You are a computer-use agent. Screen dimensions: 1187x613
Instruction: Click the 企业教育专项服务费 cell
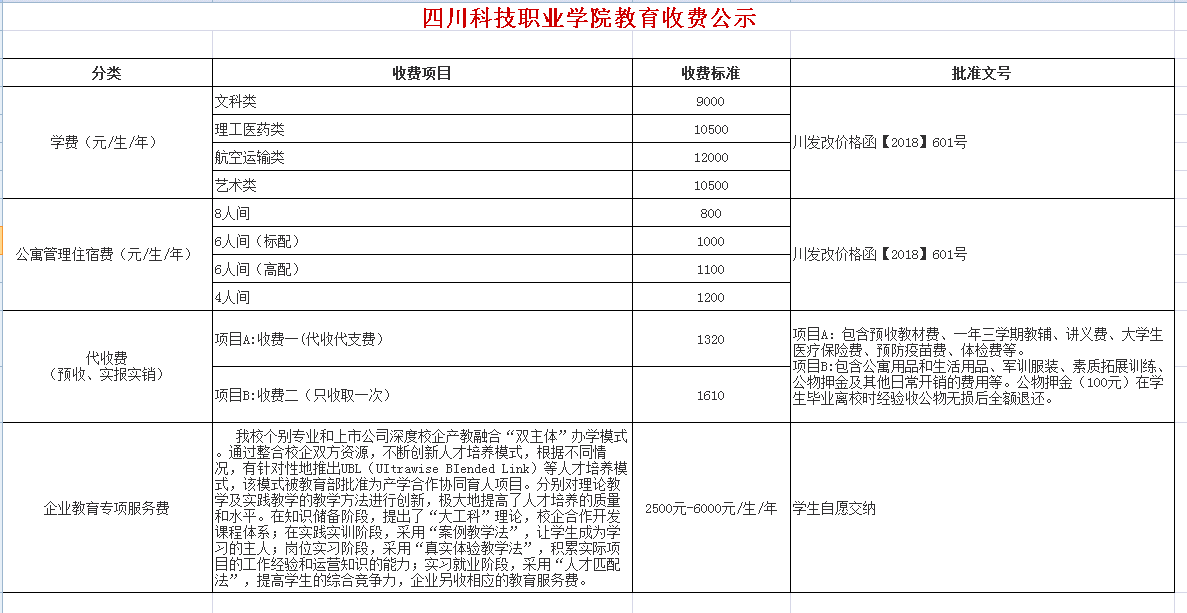[107, 508]
